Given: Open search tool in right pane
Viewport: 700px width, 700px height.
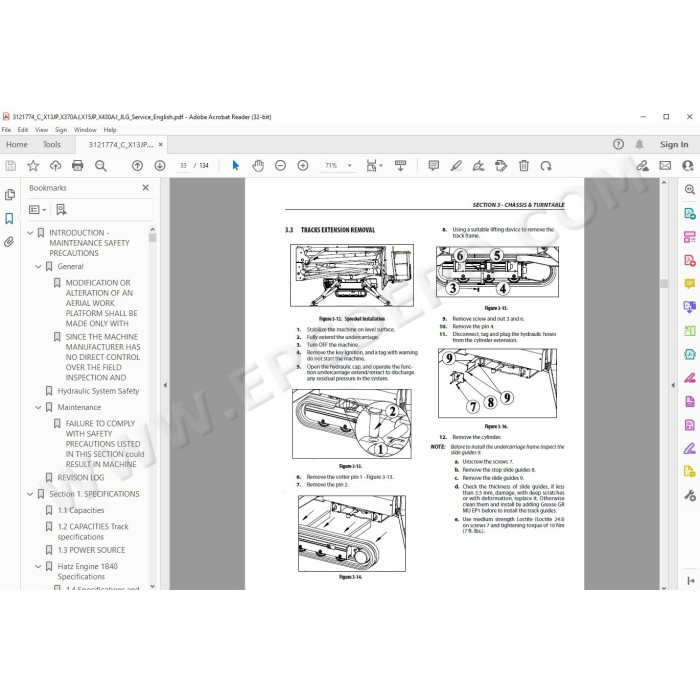Looking at the screenshot, I should pos(690,190).
